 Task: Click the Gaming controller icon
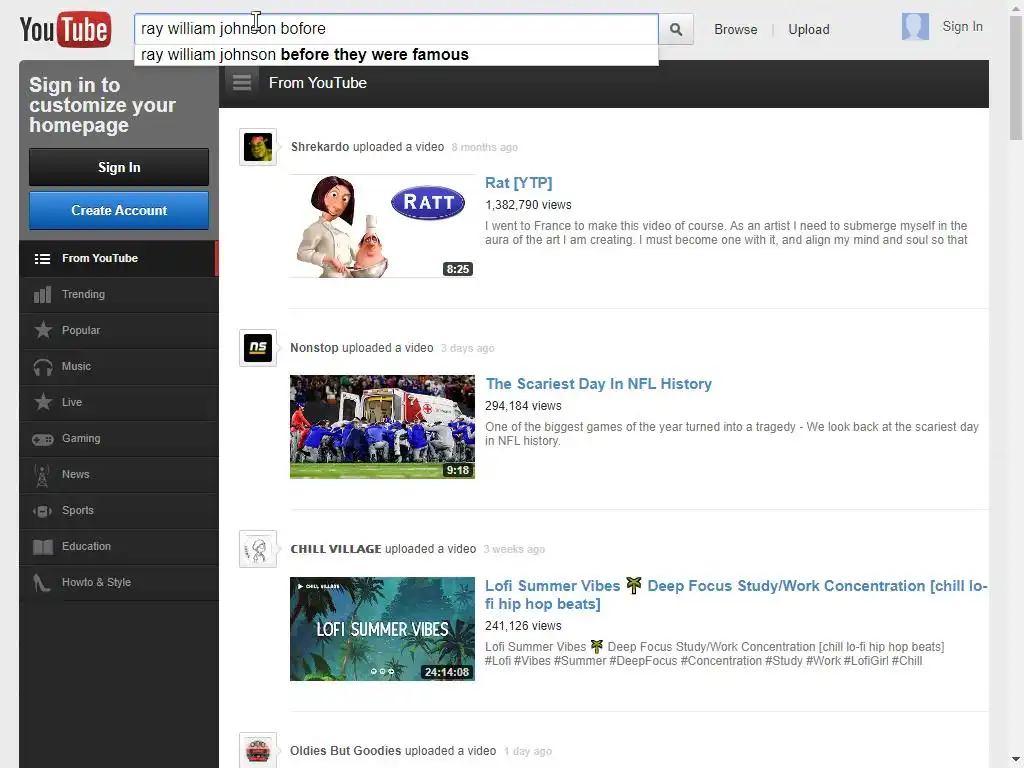pos(43,440)
